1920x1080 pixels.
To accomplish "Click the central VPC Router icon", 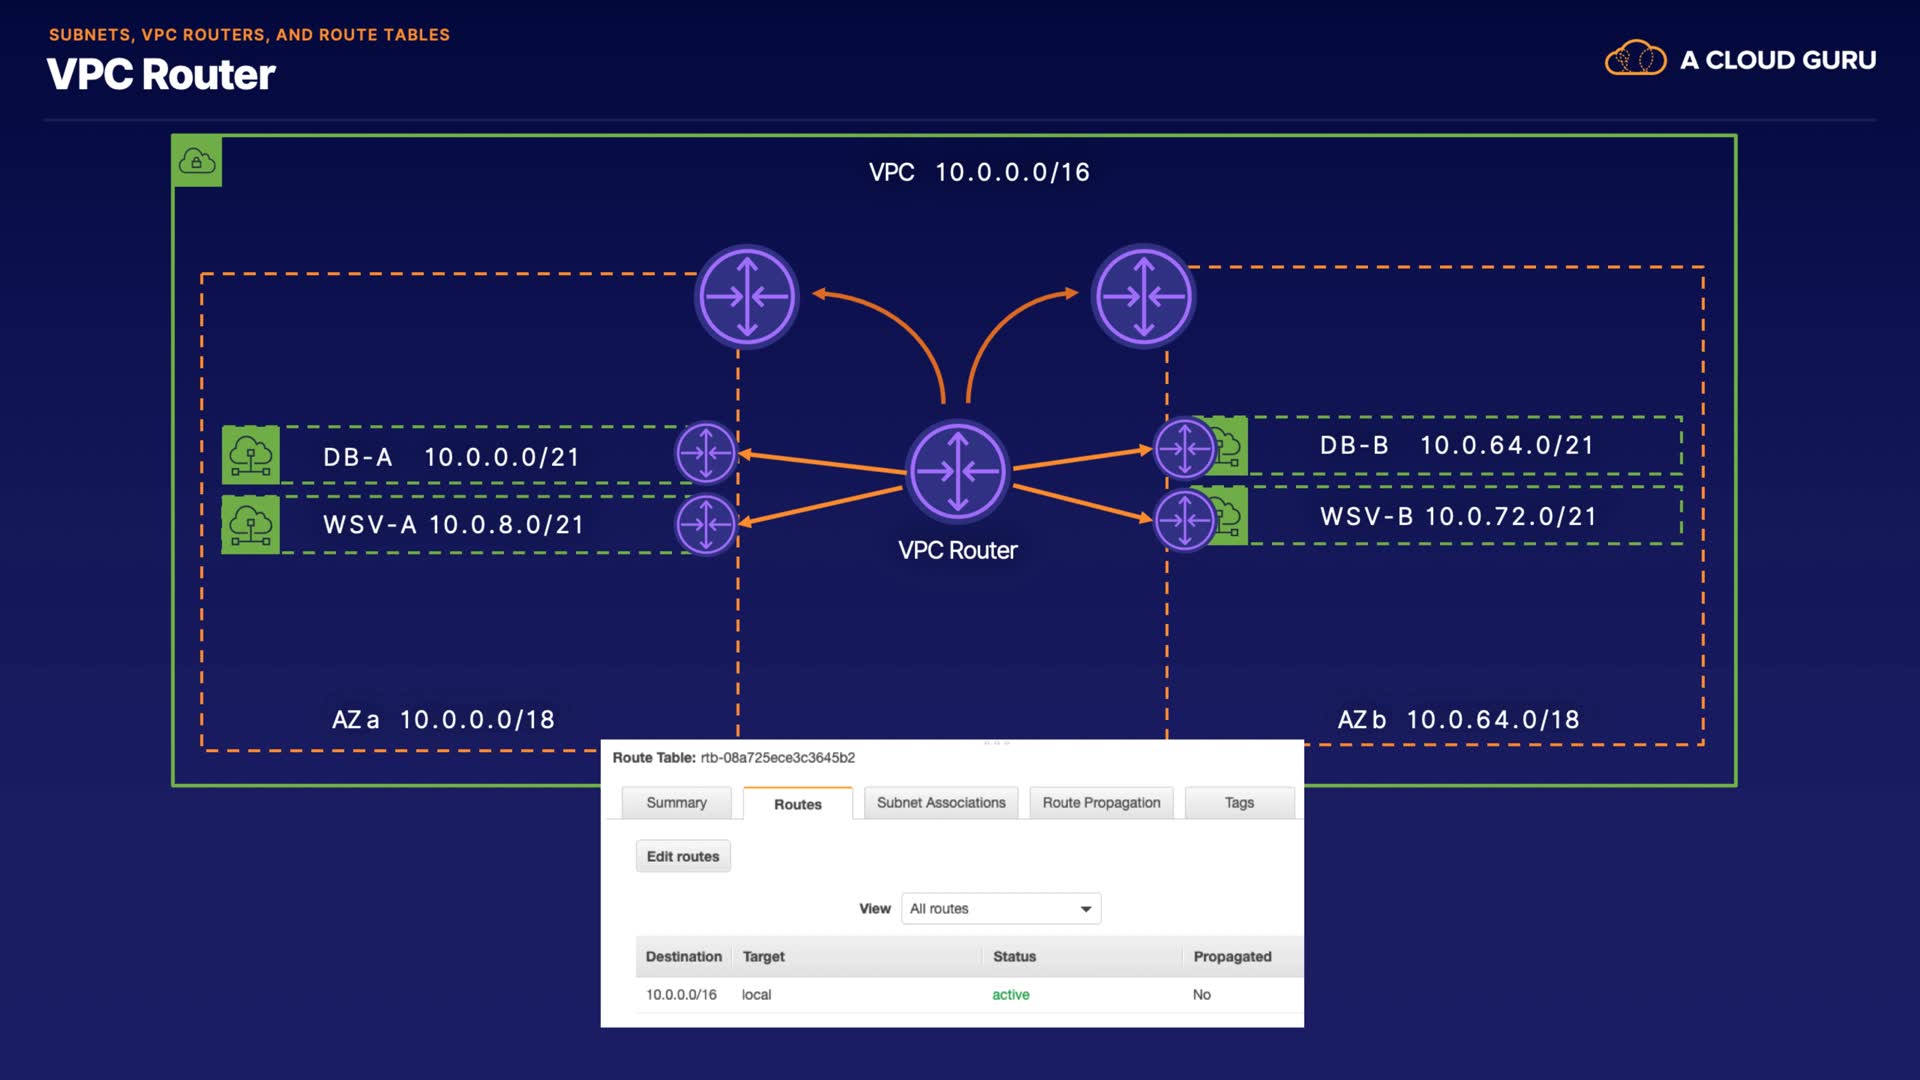I will tap(957, 471).
